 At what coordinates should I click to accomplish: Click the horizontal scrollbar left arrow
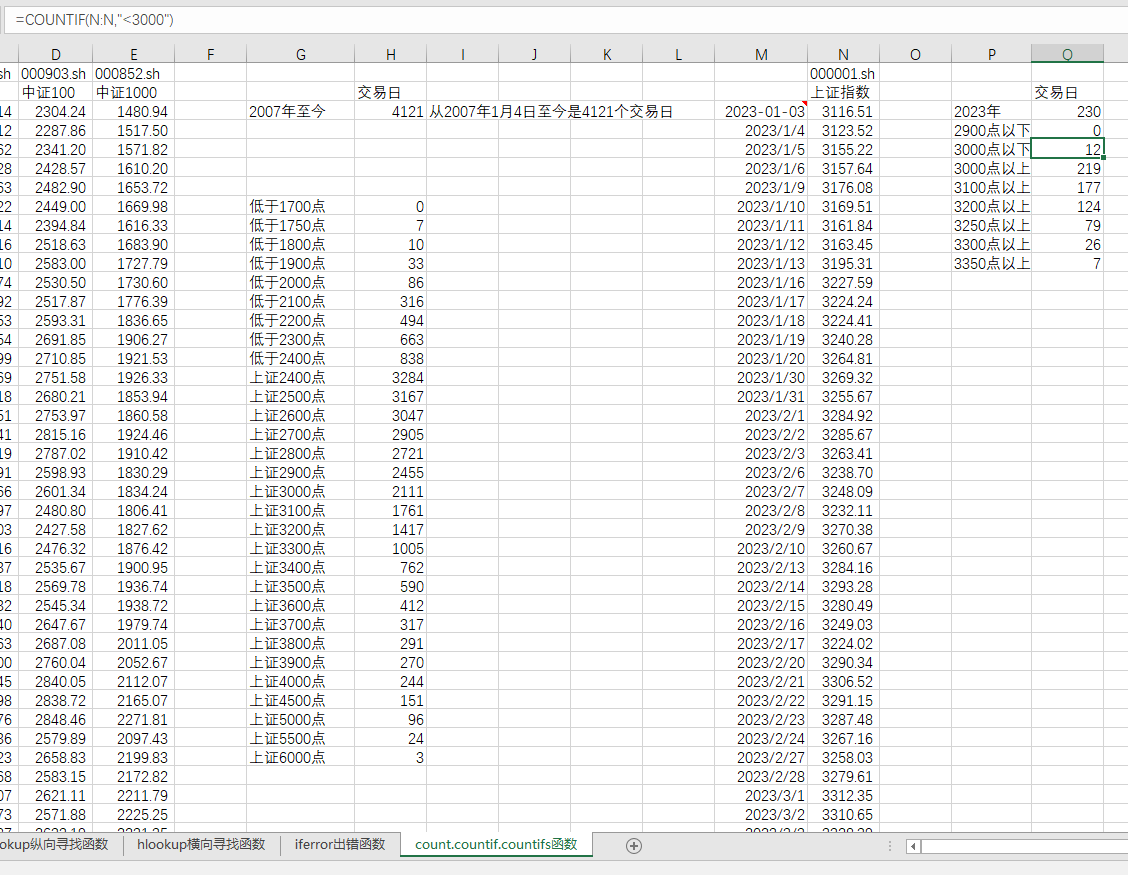tap(913, 847)
